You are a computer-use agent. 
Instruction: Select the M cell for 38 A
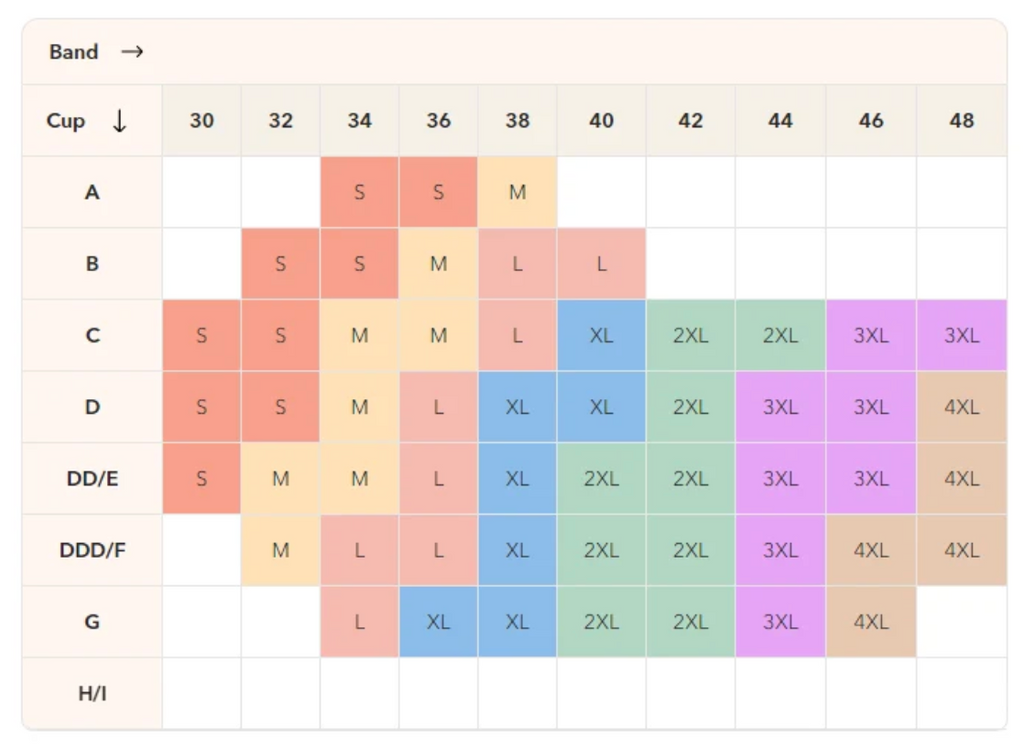[x=517, y=192]
